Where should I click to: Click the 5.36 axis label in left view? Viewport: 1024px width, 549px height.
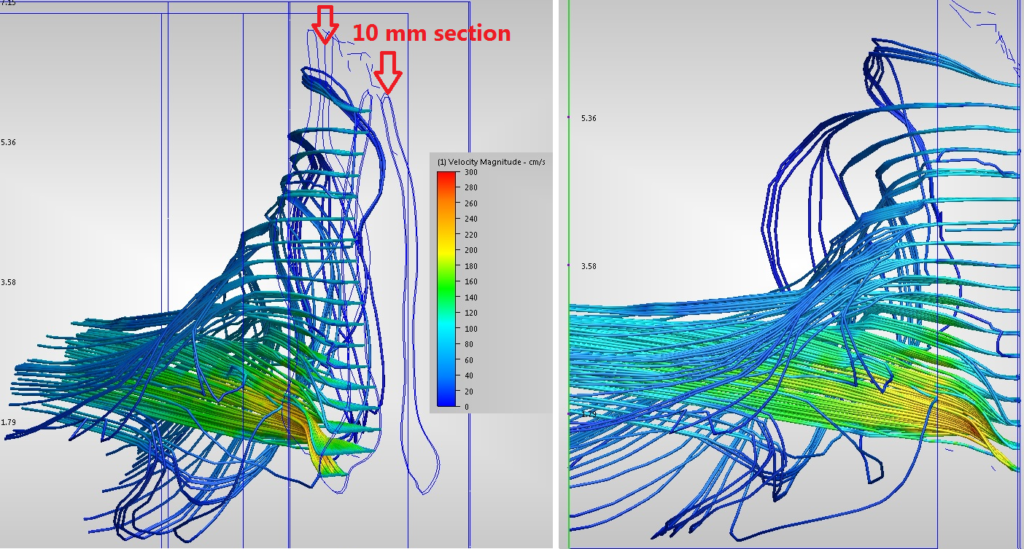[x=9, y=142]
